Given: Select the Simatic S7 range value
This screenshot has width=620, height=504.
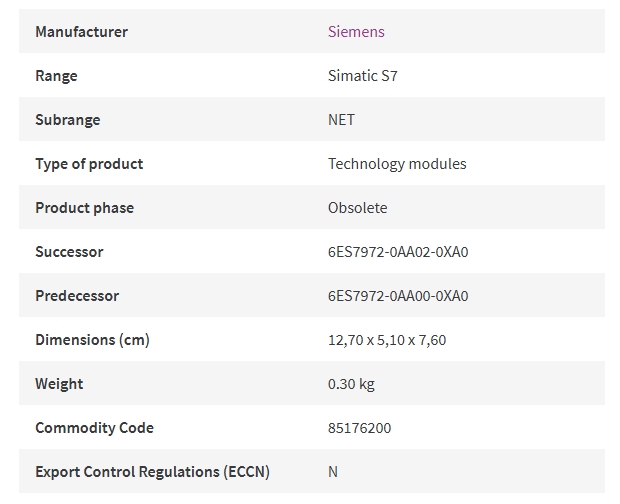Looking at the screenshot, I should click(x=363, y=76).
